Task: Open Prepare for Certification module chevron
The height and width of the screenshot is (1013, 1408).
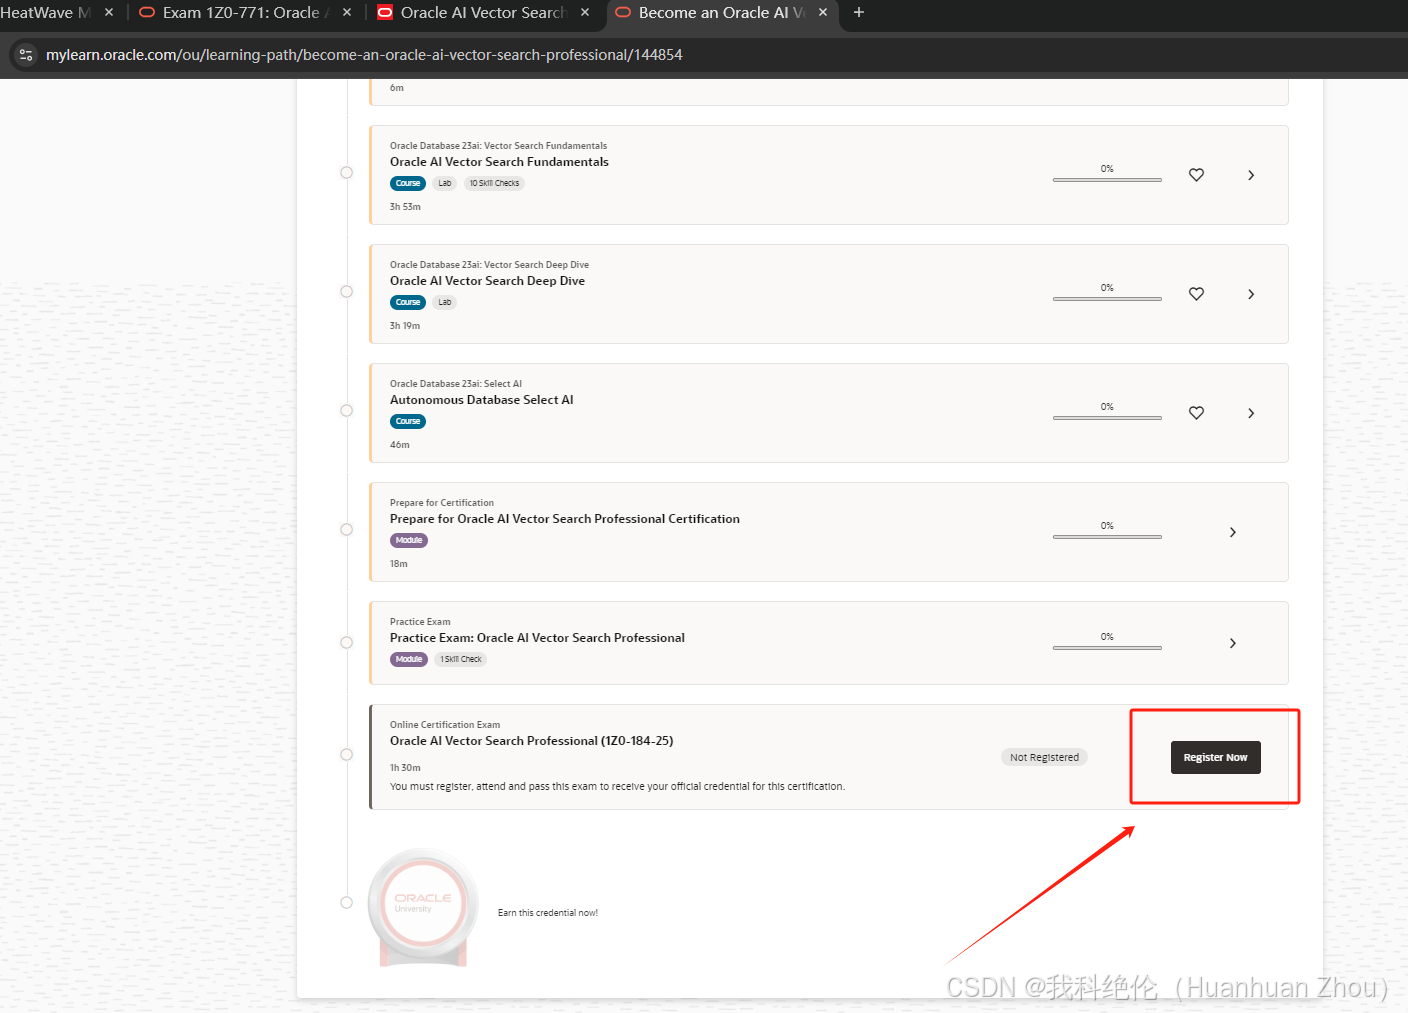Action: pos(1233,532)
